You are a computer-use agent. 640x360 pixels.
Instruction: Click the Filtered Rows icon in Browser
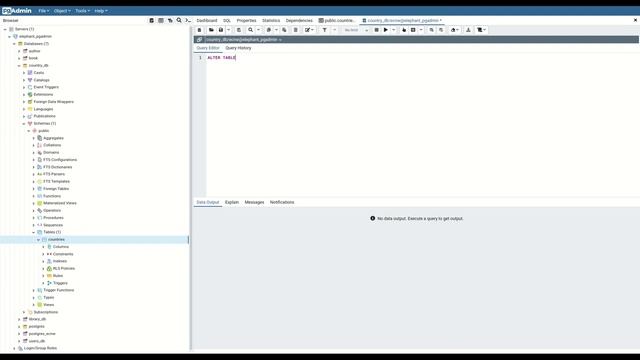170,20
